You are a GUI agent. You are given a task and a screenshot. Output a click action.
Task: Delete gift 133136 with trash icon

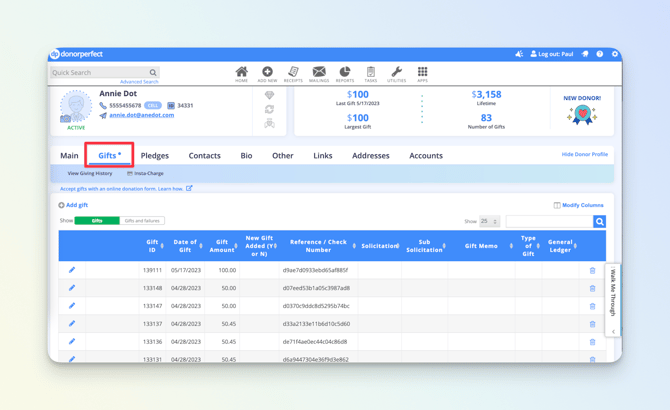(x=592, y=342)
